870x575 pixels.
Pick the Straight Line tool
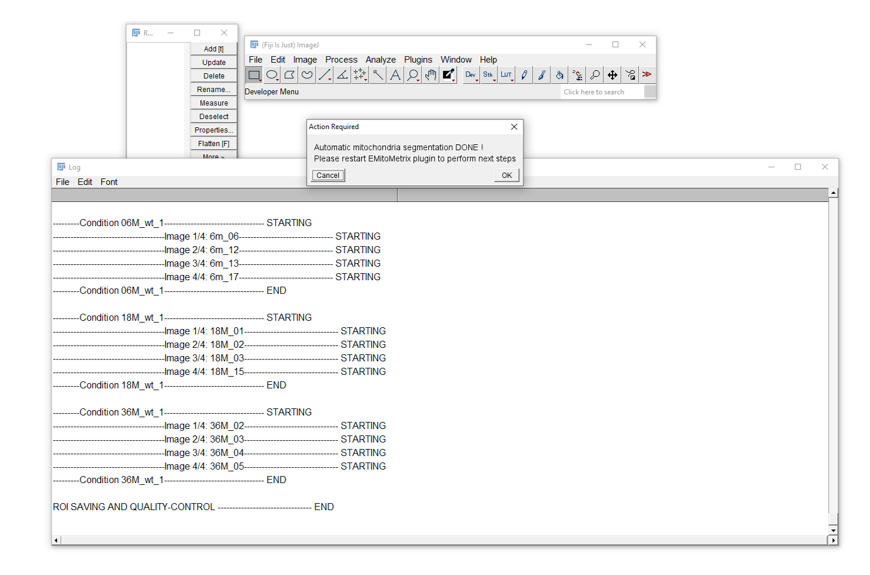tap(325, 75)
